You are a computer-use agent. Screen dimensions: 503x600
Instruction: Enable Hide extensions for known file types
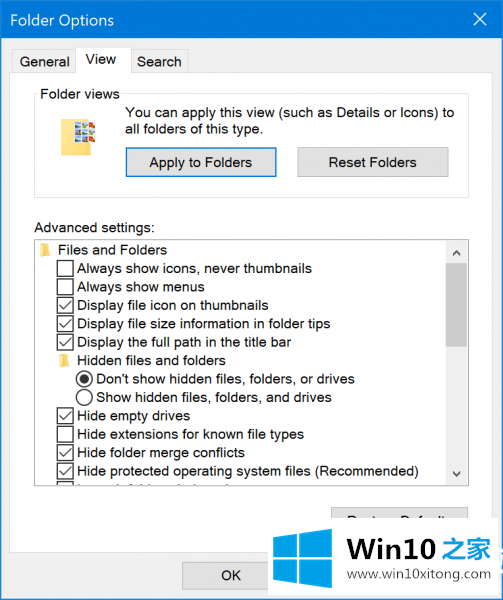click(65, 434)
